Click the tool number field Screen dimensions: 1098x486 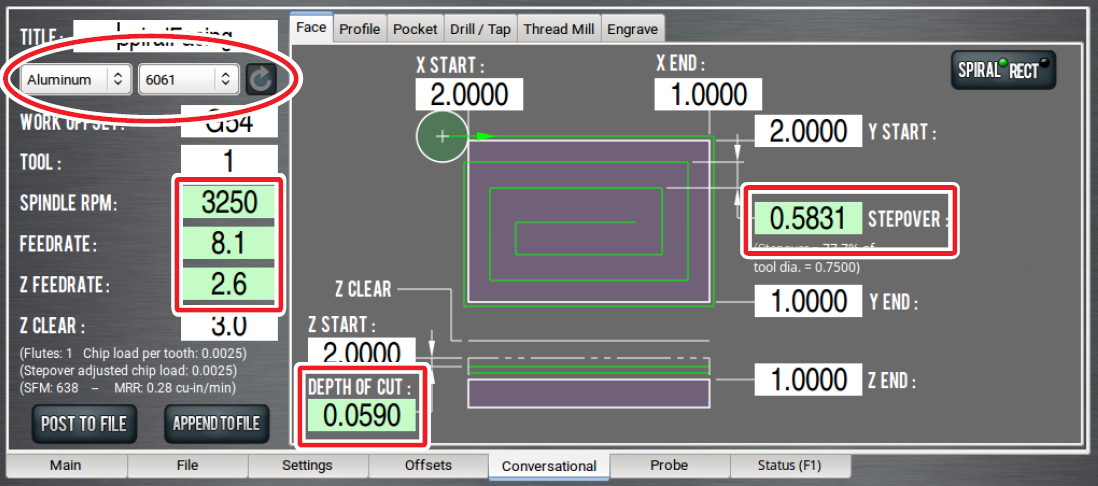(x=228, y=161)
